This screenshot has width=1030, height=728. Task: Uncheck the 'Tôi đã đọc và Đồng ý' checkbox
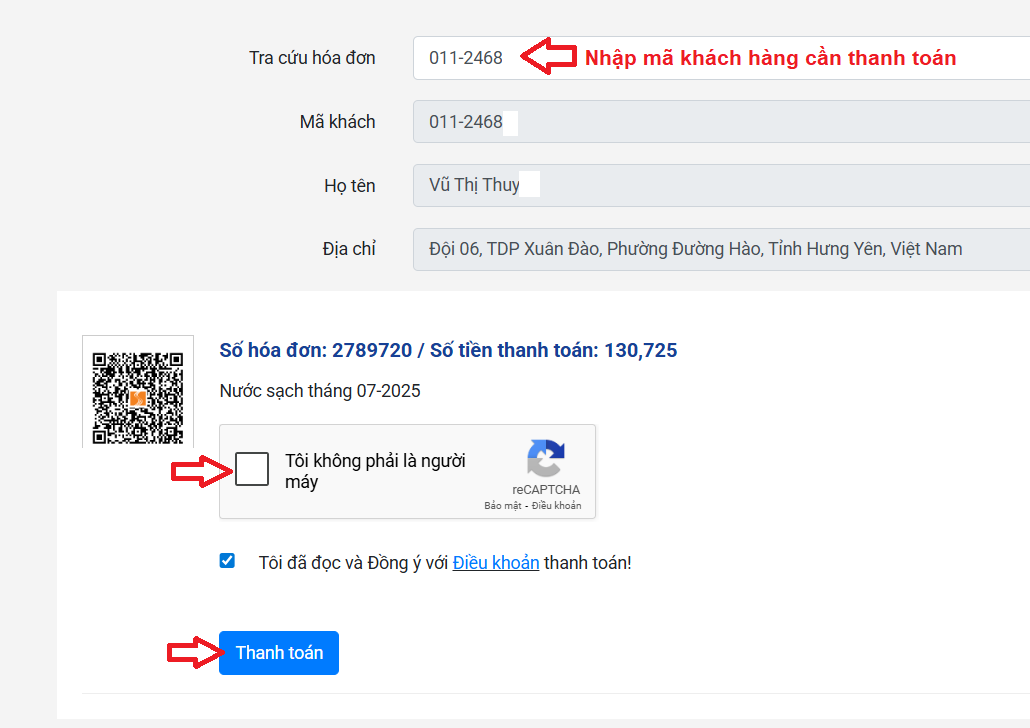tap(227, 560)
